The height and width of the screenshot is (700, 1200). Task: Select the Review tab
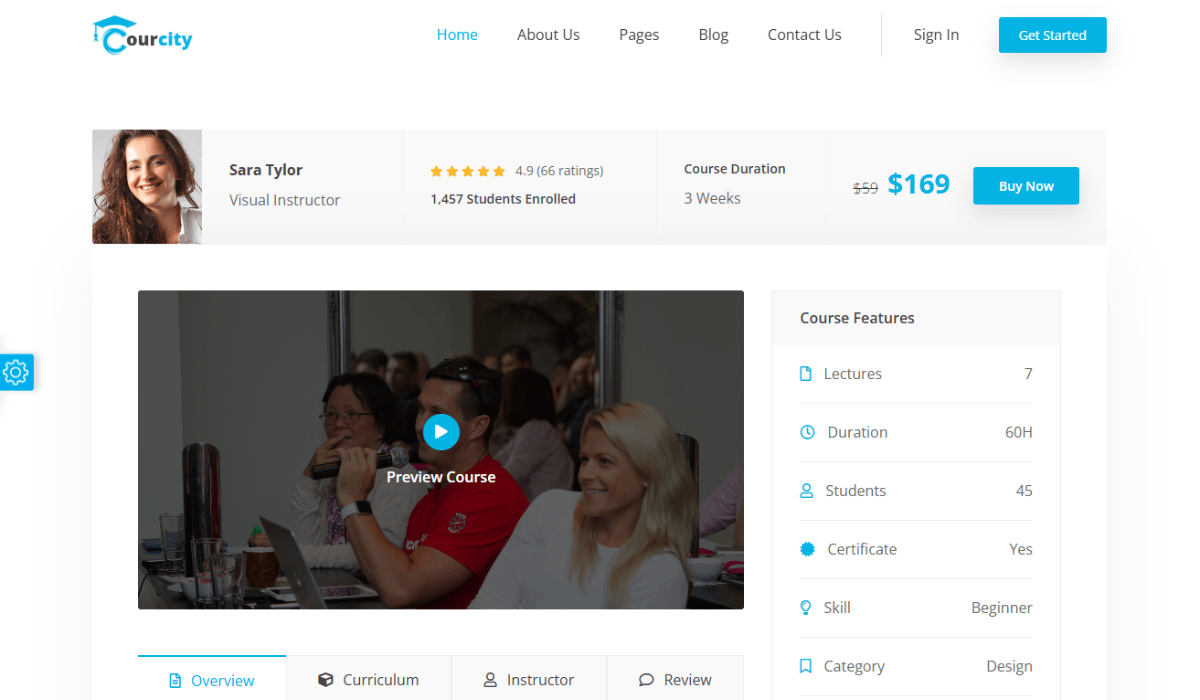point(675,680)
